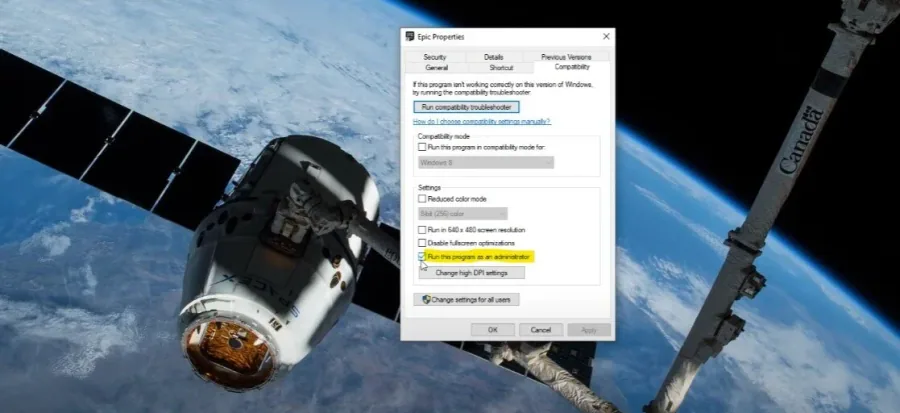Go to the Previous Versions tab
Viewport: 900px width, 413px height.
tap(566, 57)
